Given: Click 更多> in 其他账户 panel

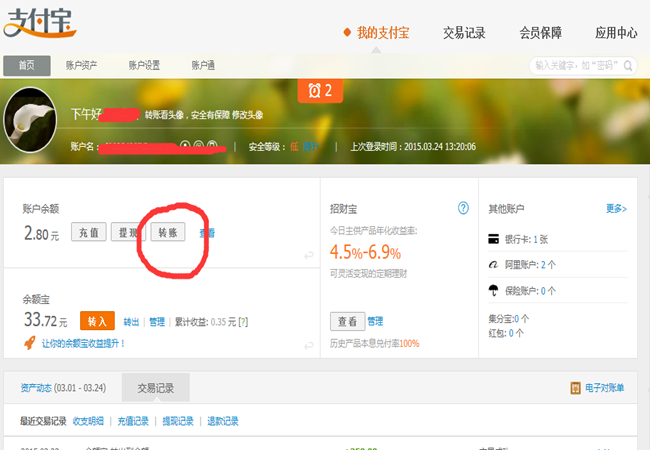Looking at the screenshot, I should (616, 208).
